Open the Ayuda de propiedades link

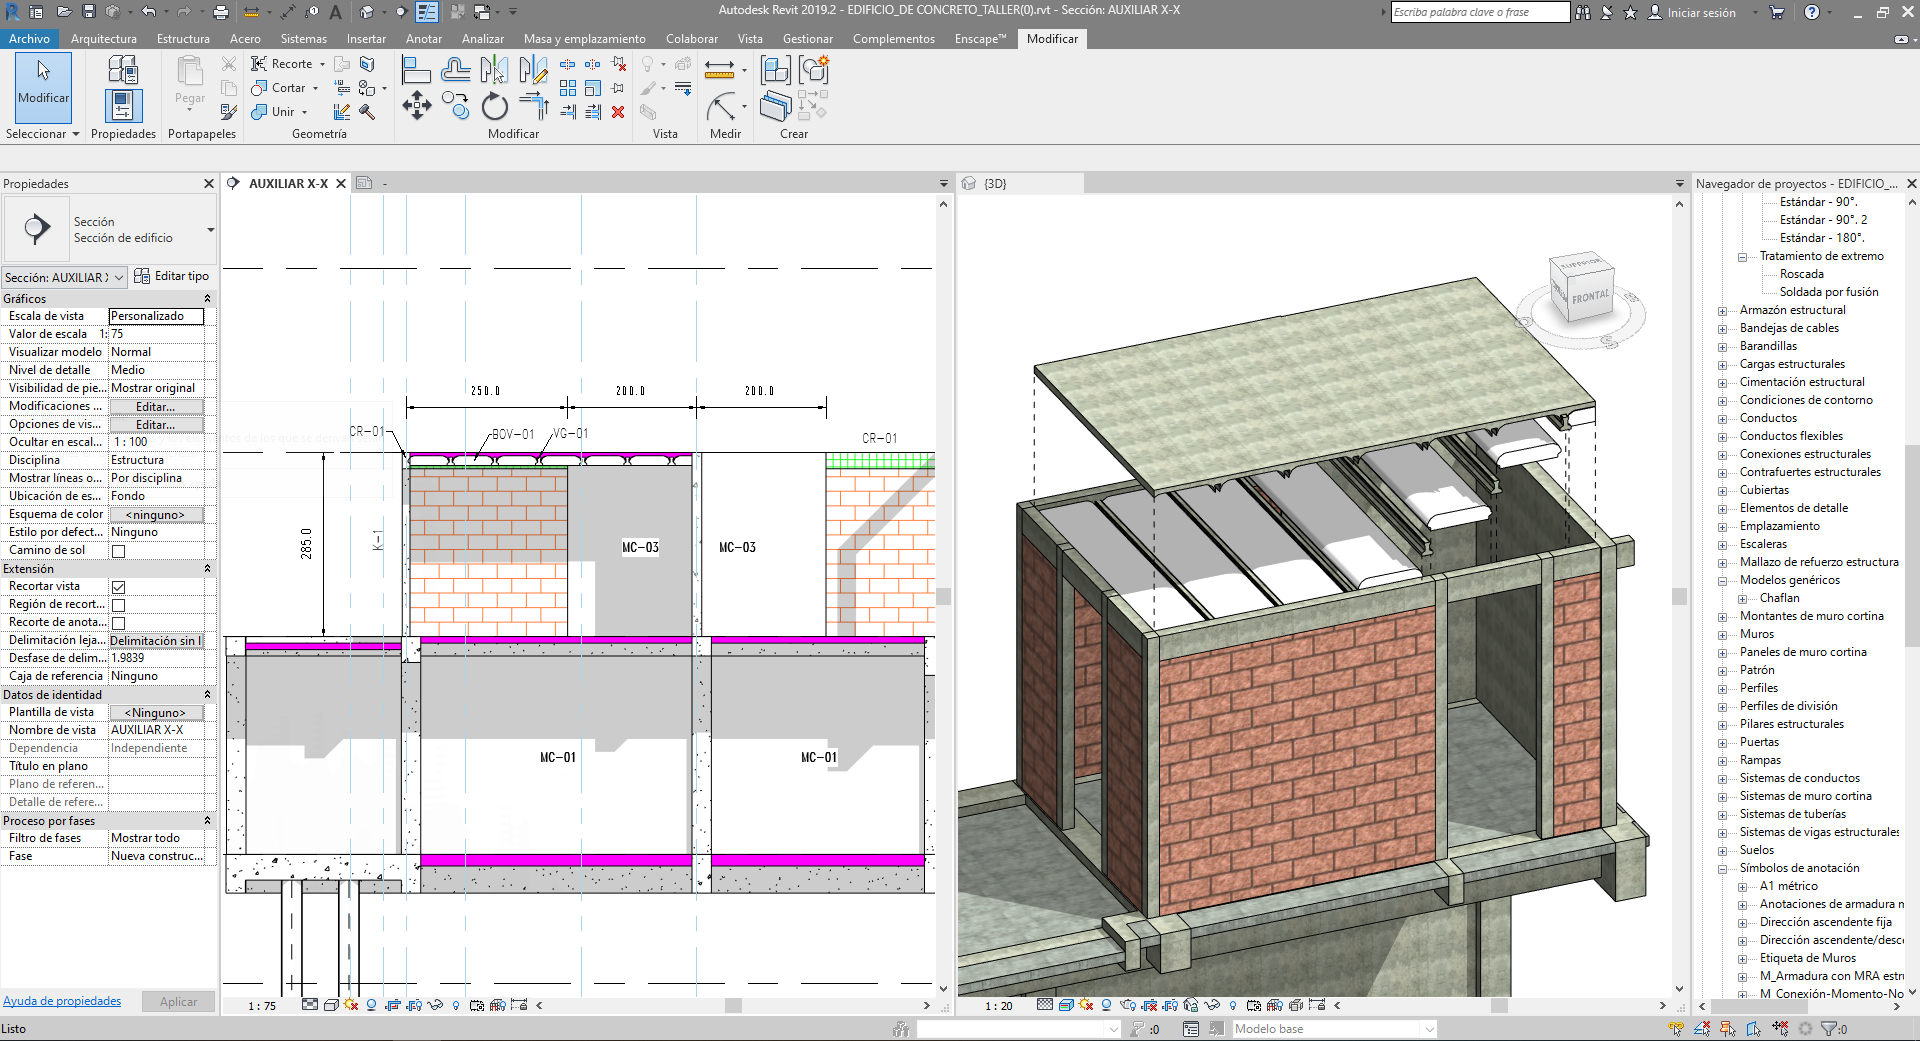[x=62, y=1001]
